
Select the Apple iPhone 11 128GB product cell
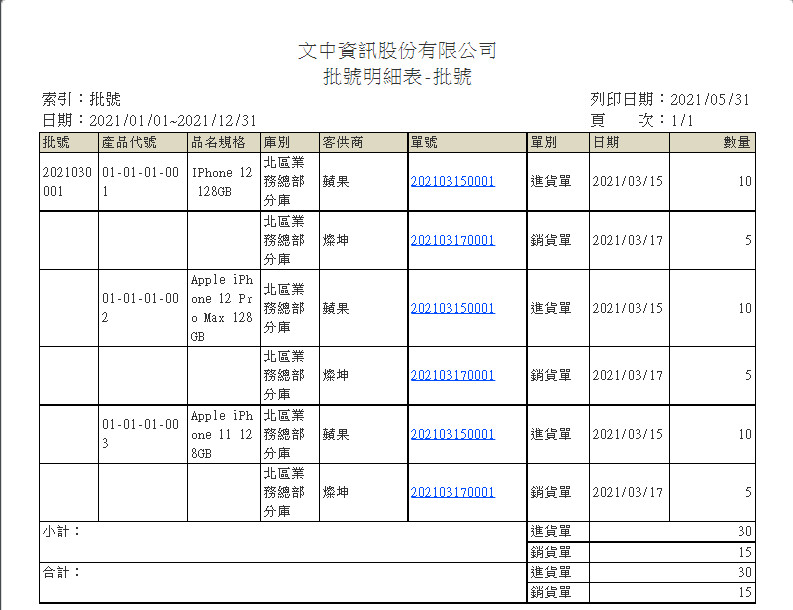(222, 434)
